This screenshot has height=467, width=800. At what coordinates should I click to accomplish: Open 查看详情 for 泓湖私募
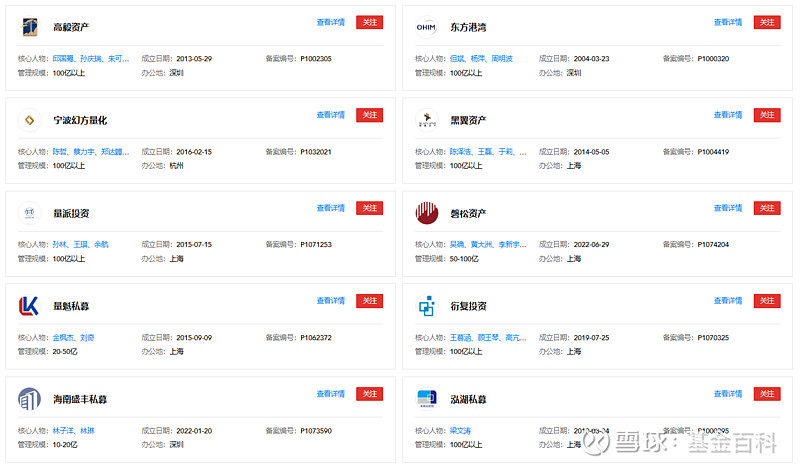[728, 394]
